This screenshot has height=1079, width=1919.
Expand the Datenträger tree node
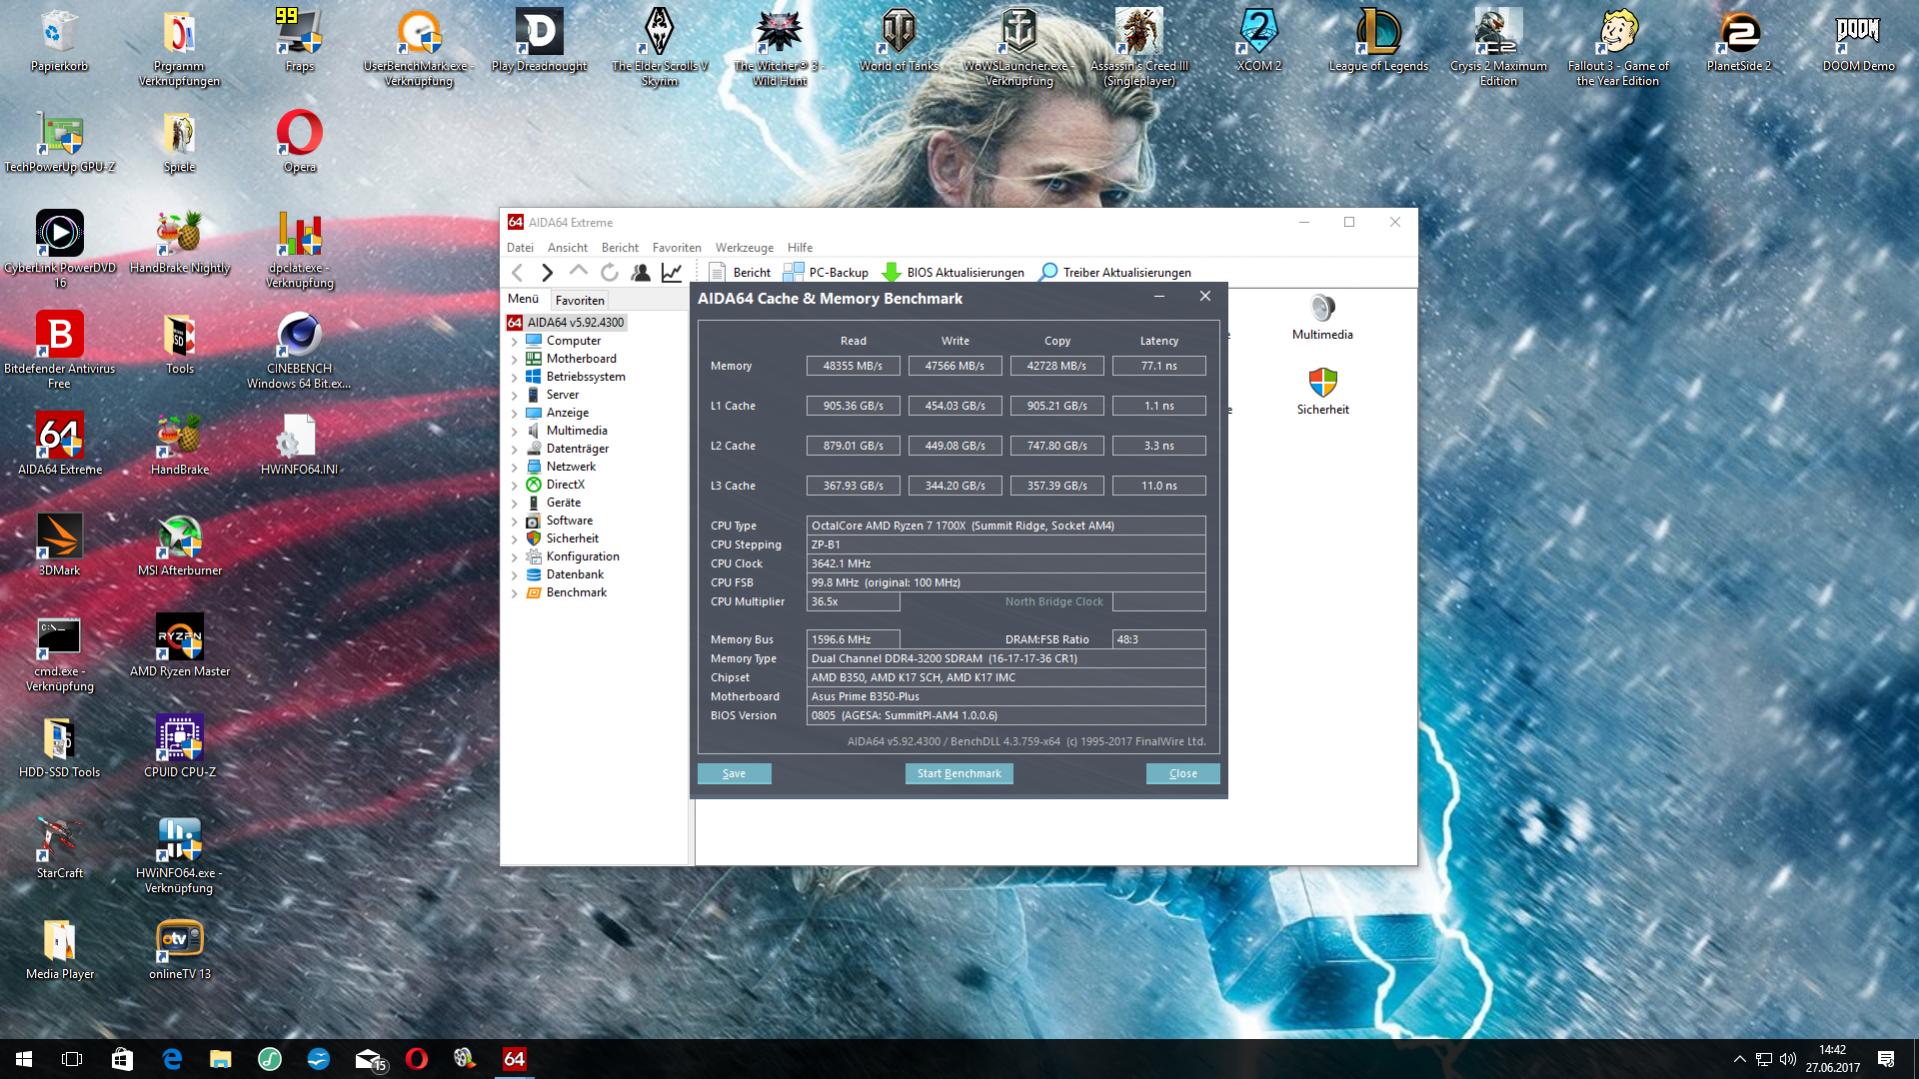(x=515, y=449)
